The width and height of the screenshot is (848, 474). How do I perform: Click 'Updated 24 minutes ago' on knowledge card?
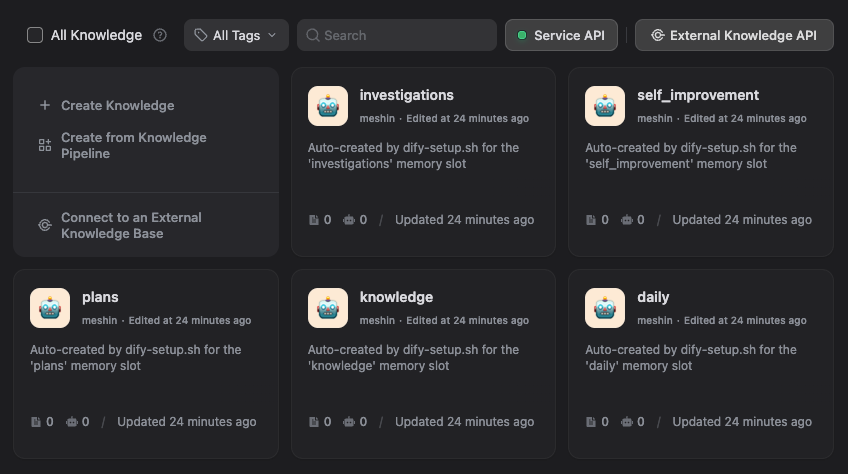465,422
